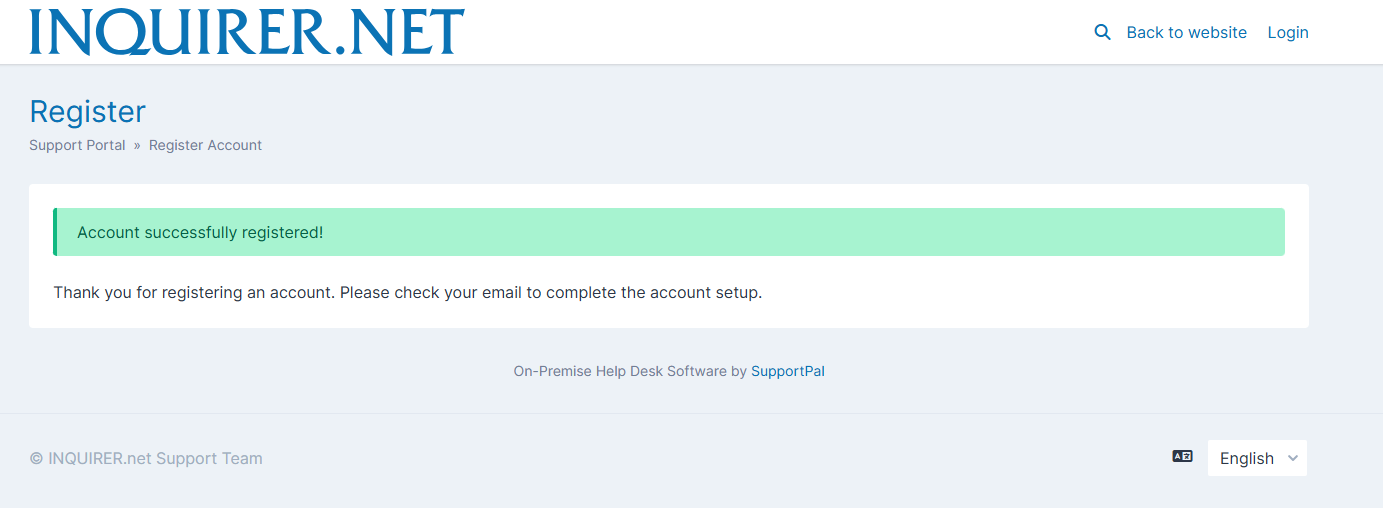
Task: Open the SupportPal link
Action: click(x=788, y=371)
